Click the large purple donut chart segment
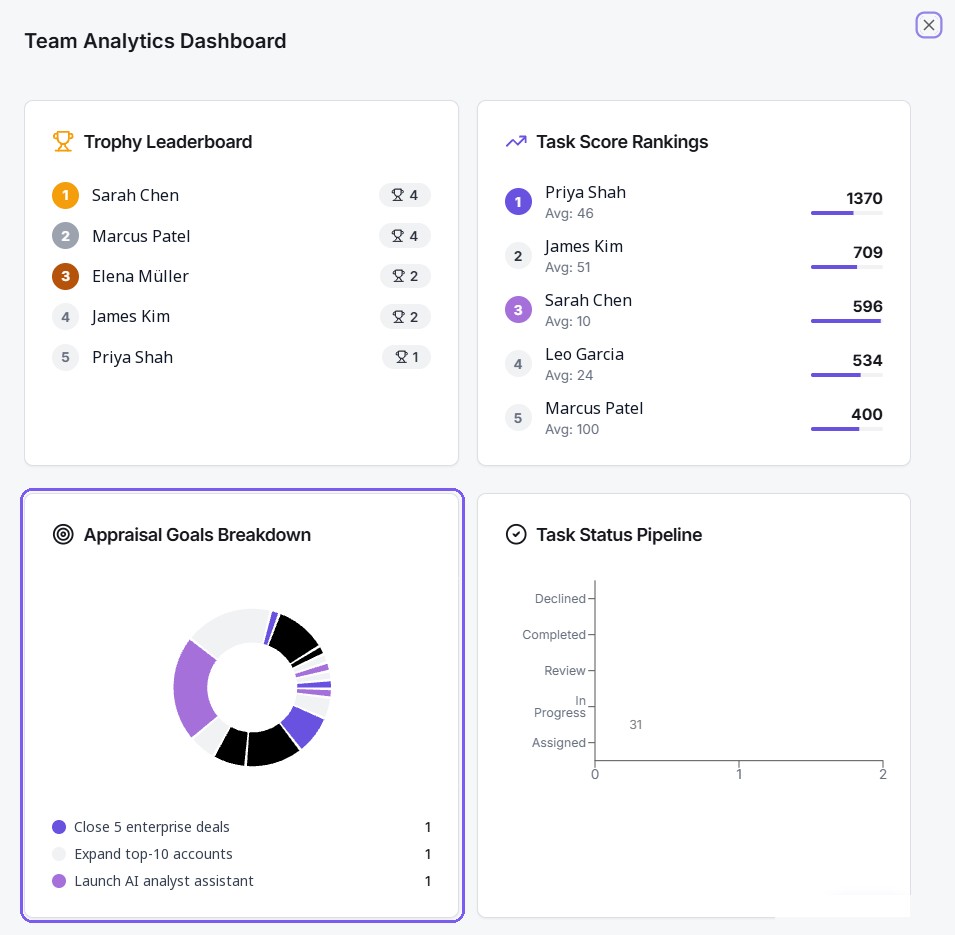 (x=194, y=688)
